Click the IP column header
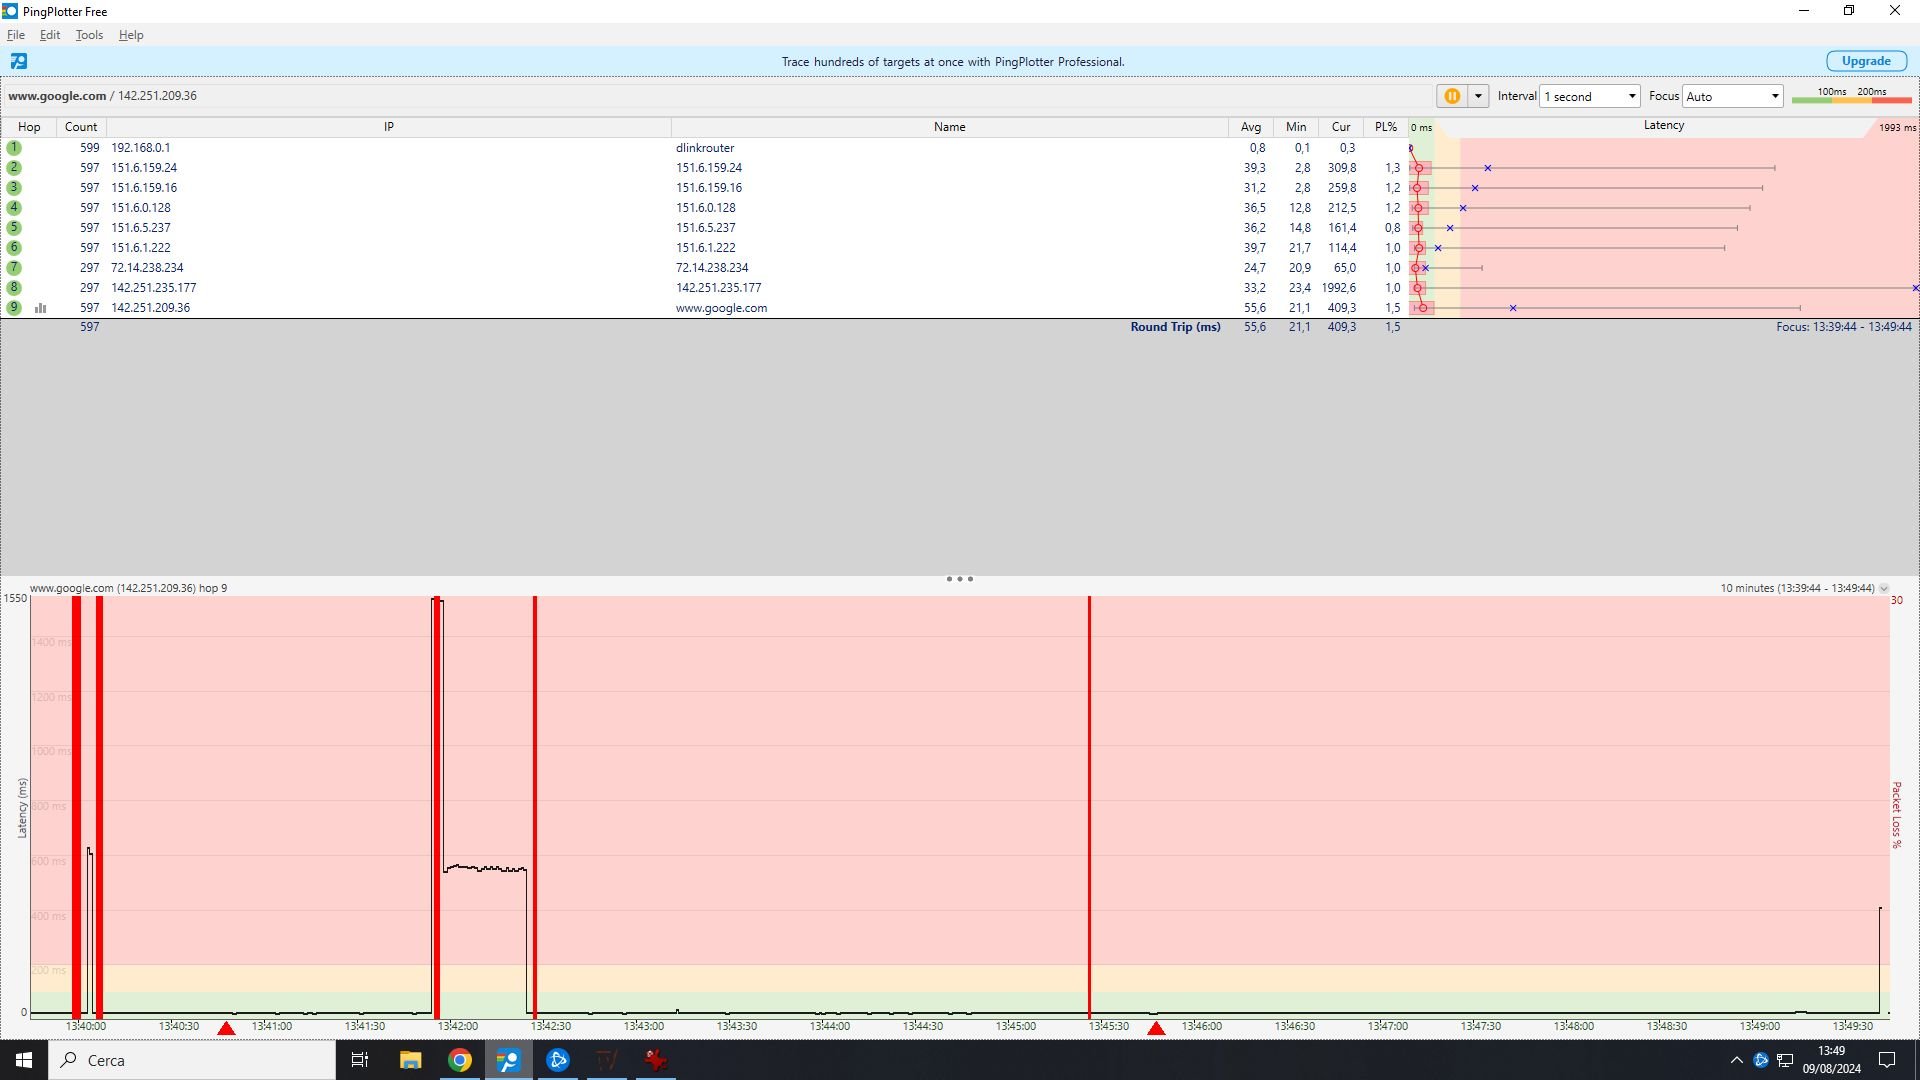This screenshot has width=1920, height=1080. click(x=389, y=127)
